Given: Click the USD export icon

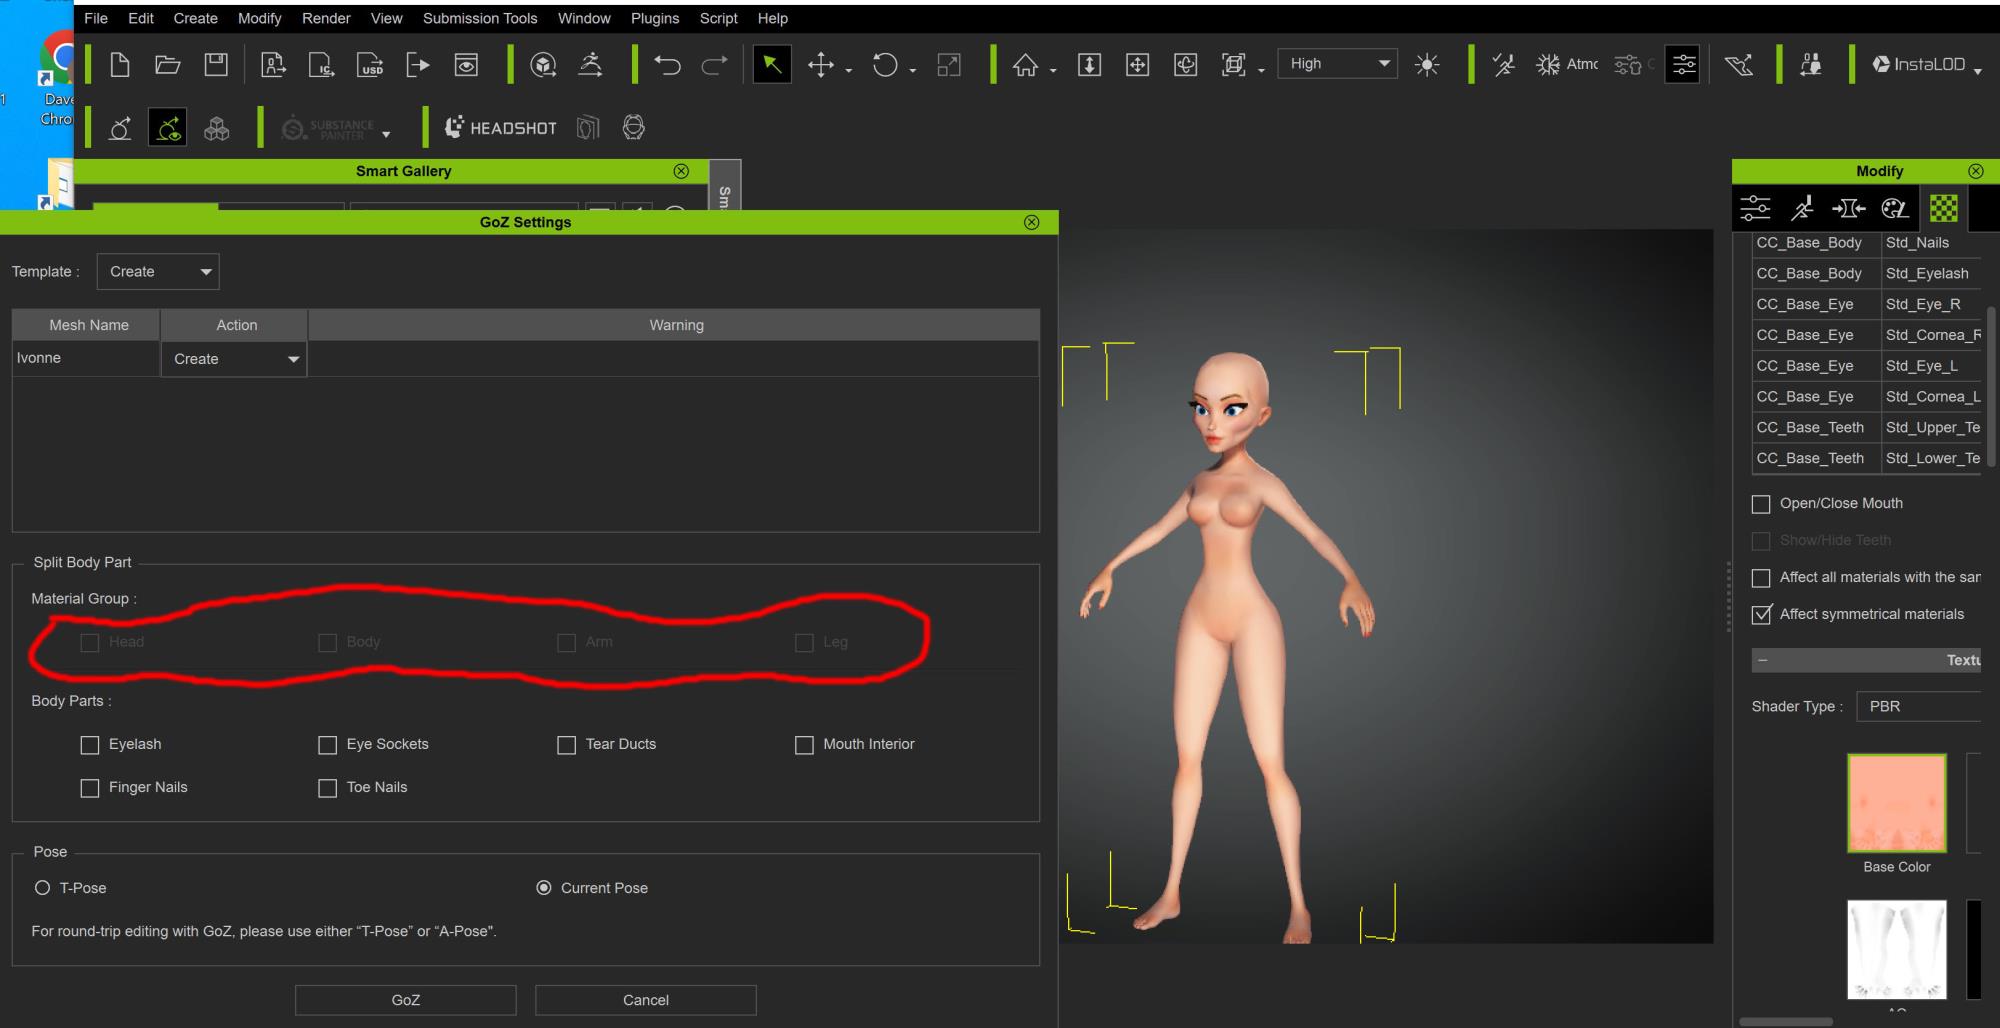Looking at the screenshot, I should click(x=370, y=65).
